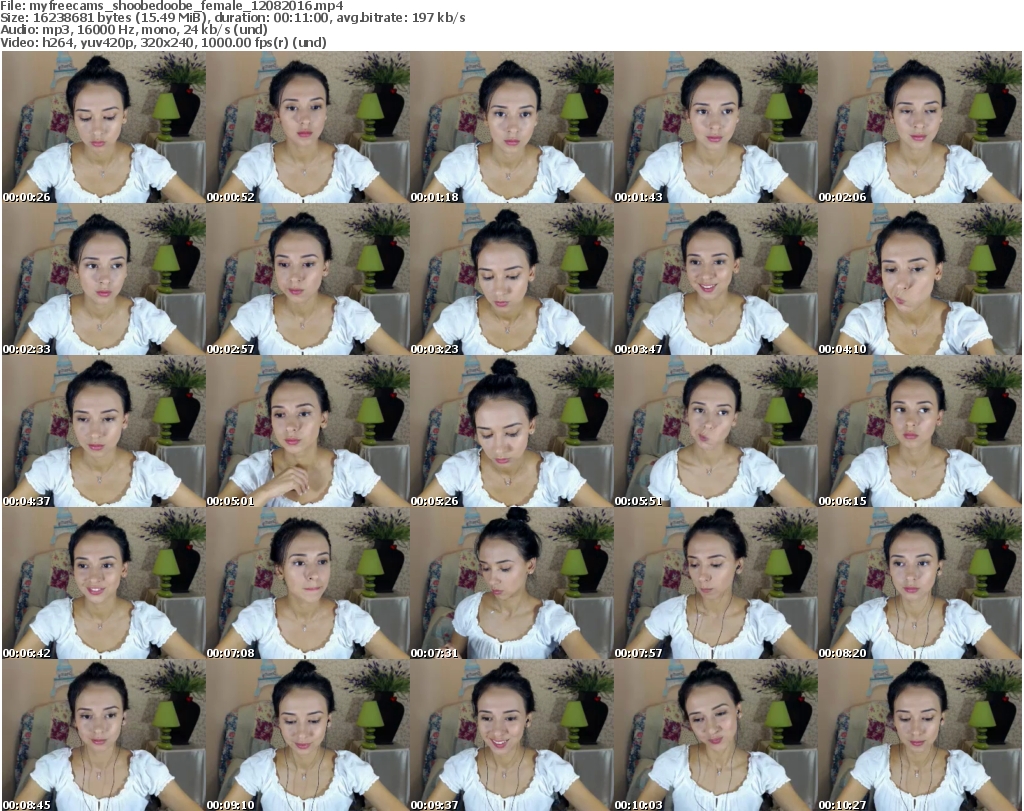Click the frame marked 00:03:47
The height and width of the screenshot is (811, 1024).
(715, 279)
